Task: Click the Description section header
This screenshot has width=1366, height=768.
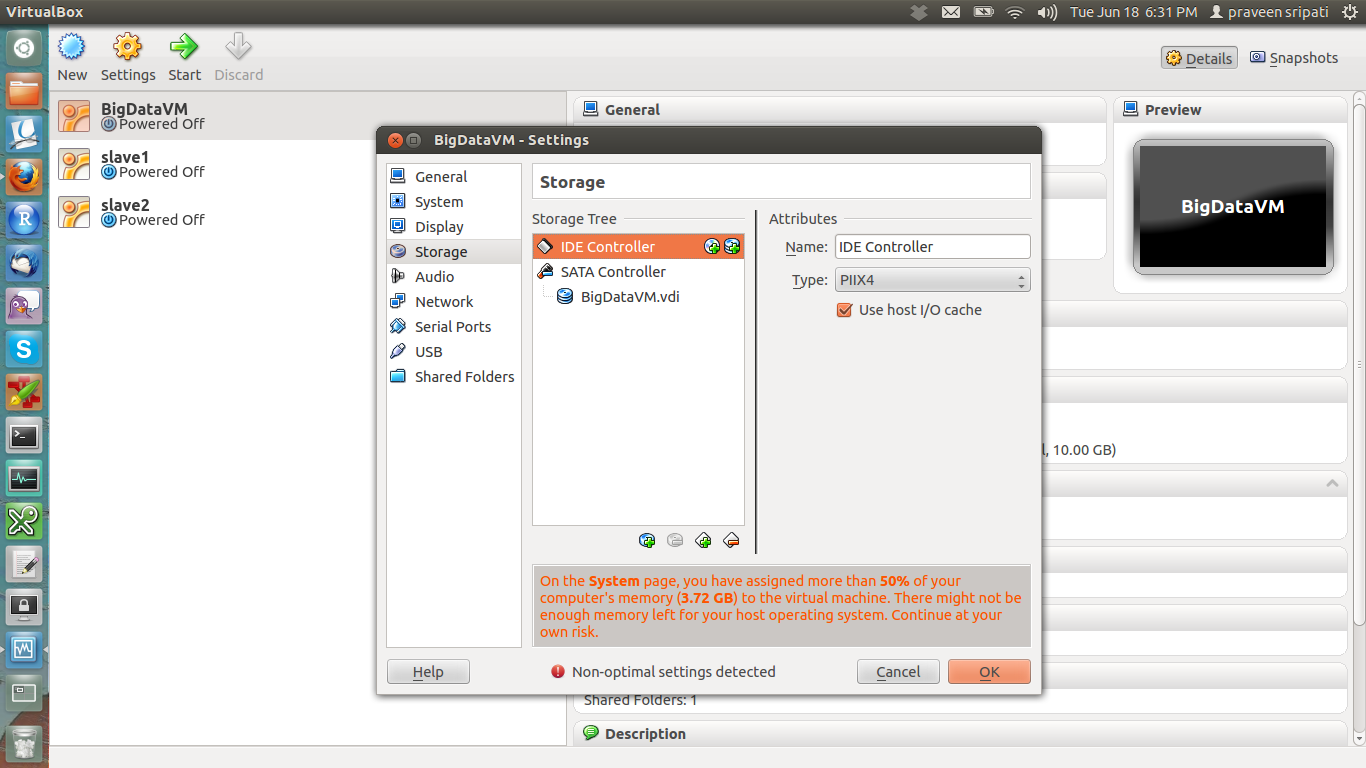Action: pos(960,734)
